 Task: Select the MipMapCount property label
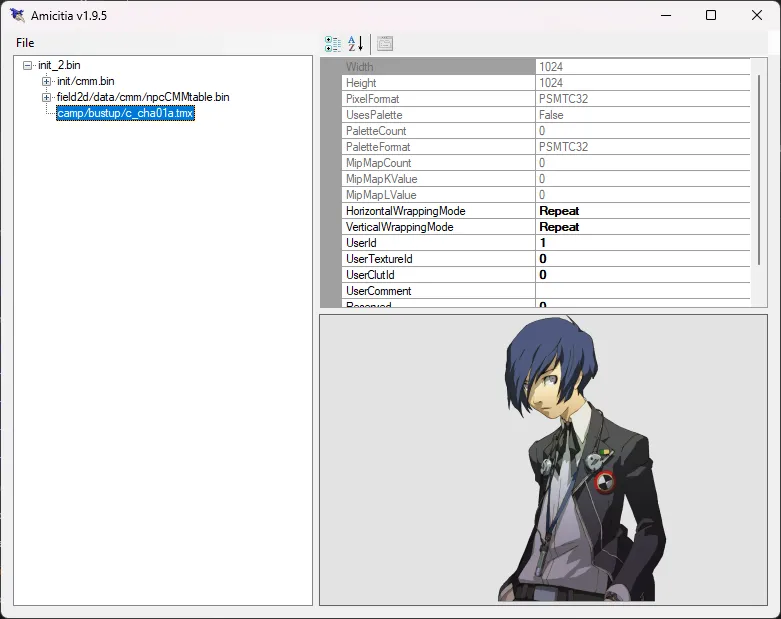click(x=379, y=162)
